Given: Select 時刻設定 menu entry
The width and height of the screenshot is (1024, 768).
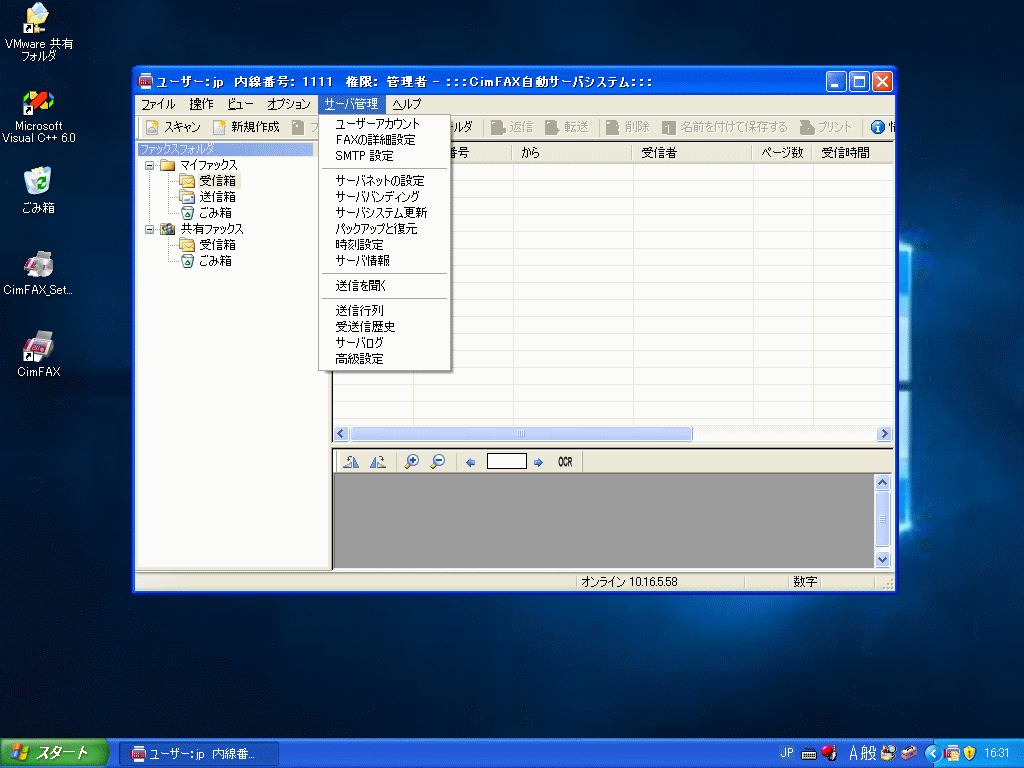Looking at the screenshot, I should tap(385, 245).
